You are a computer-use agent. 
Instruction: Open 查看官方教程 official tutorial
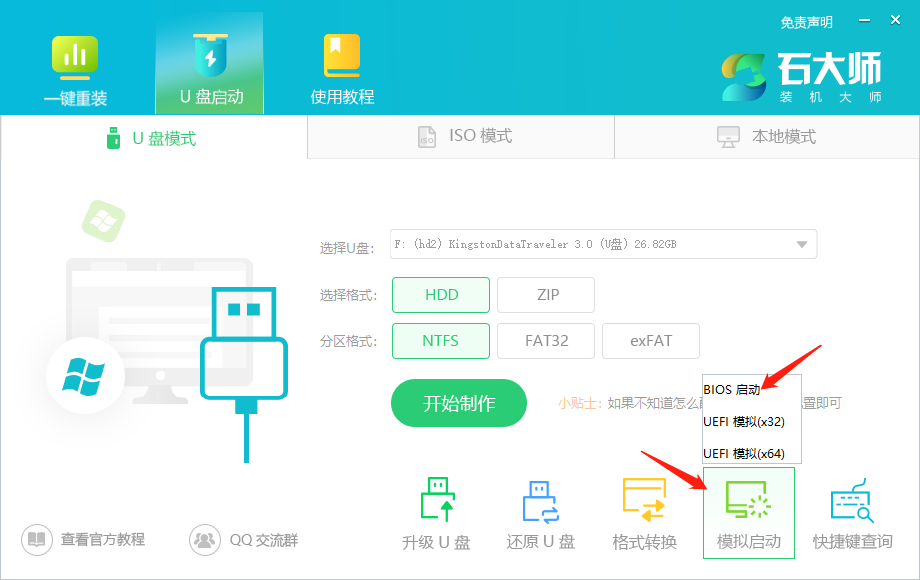[83, 538]
